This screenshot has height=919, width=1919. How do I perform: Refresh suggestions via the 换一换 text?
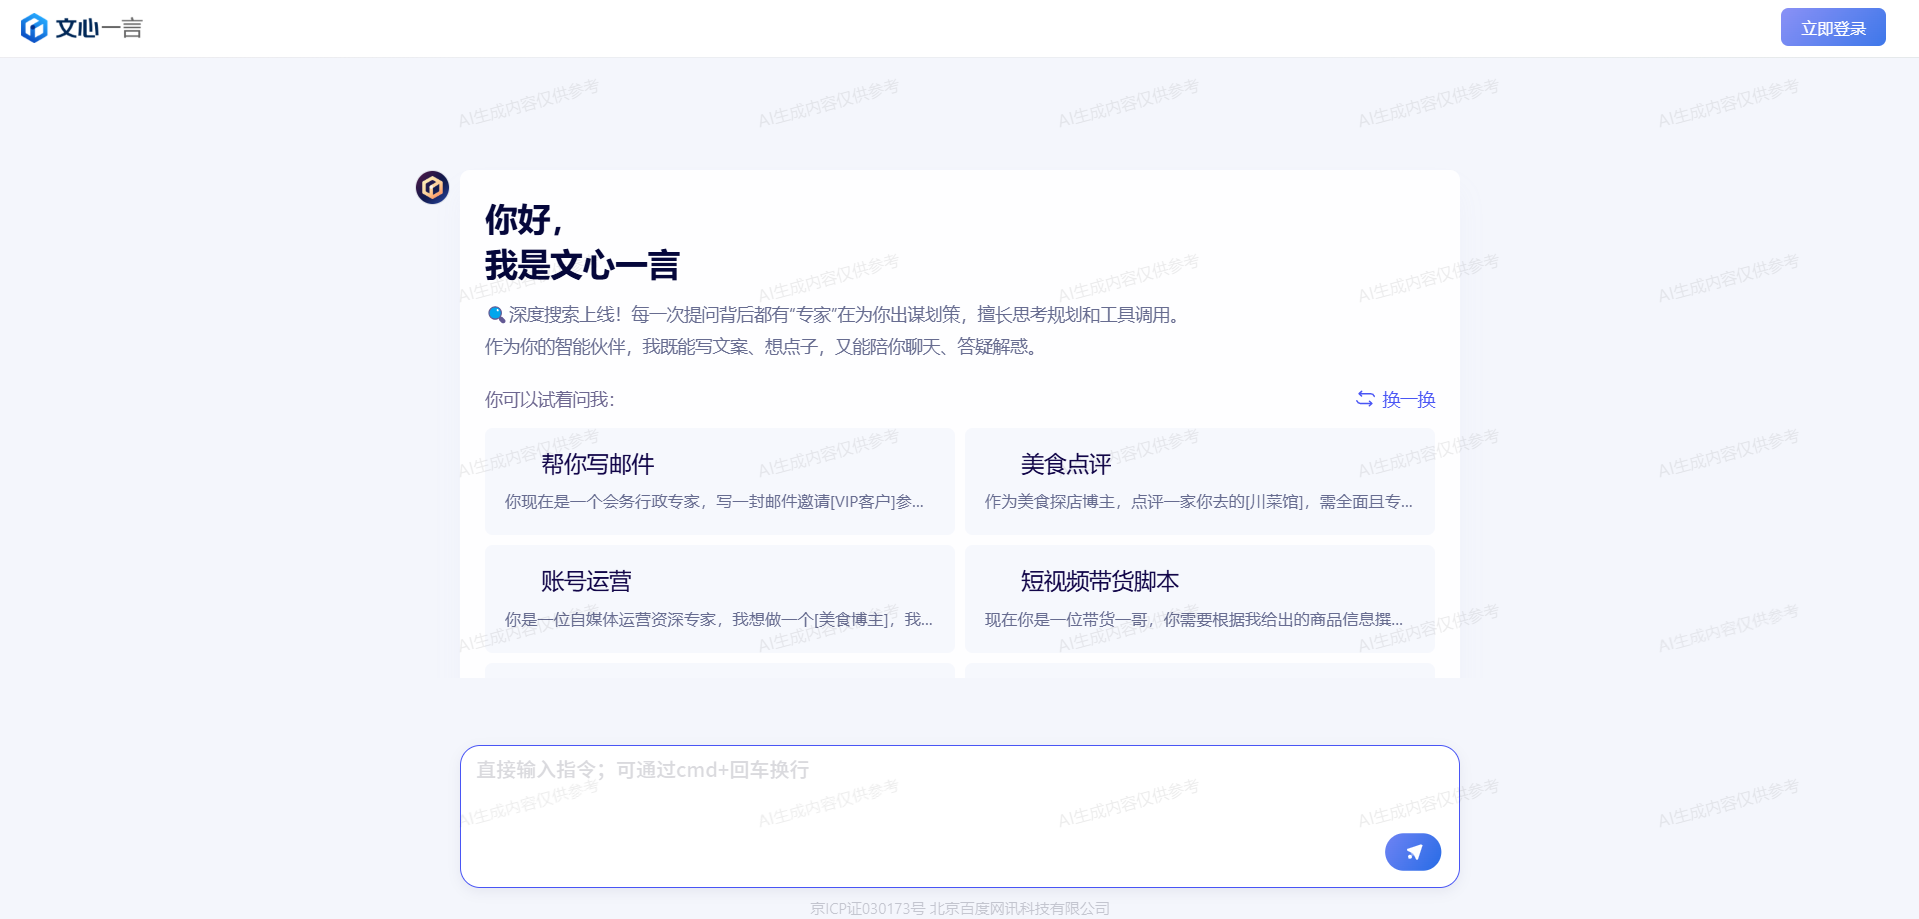[1408, 400]
